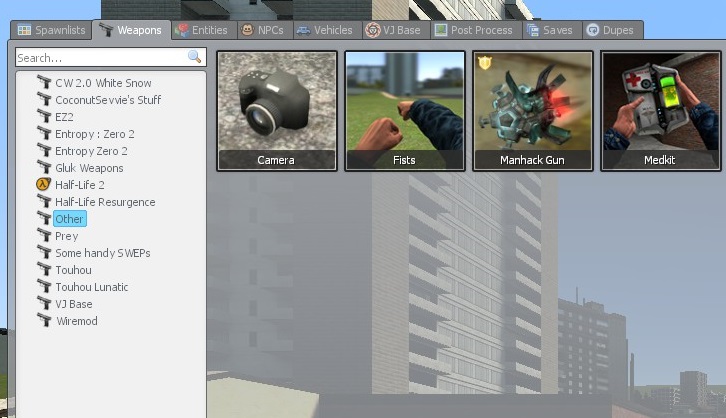The image size is (726, 418).
Task: Open the NPCs tab
Action: point(265,30)
